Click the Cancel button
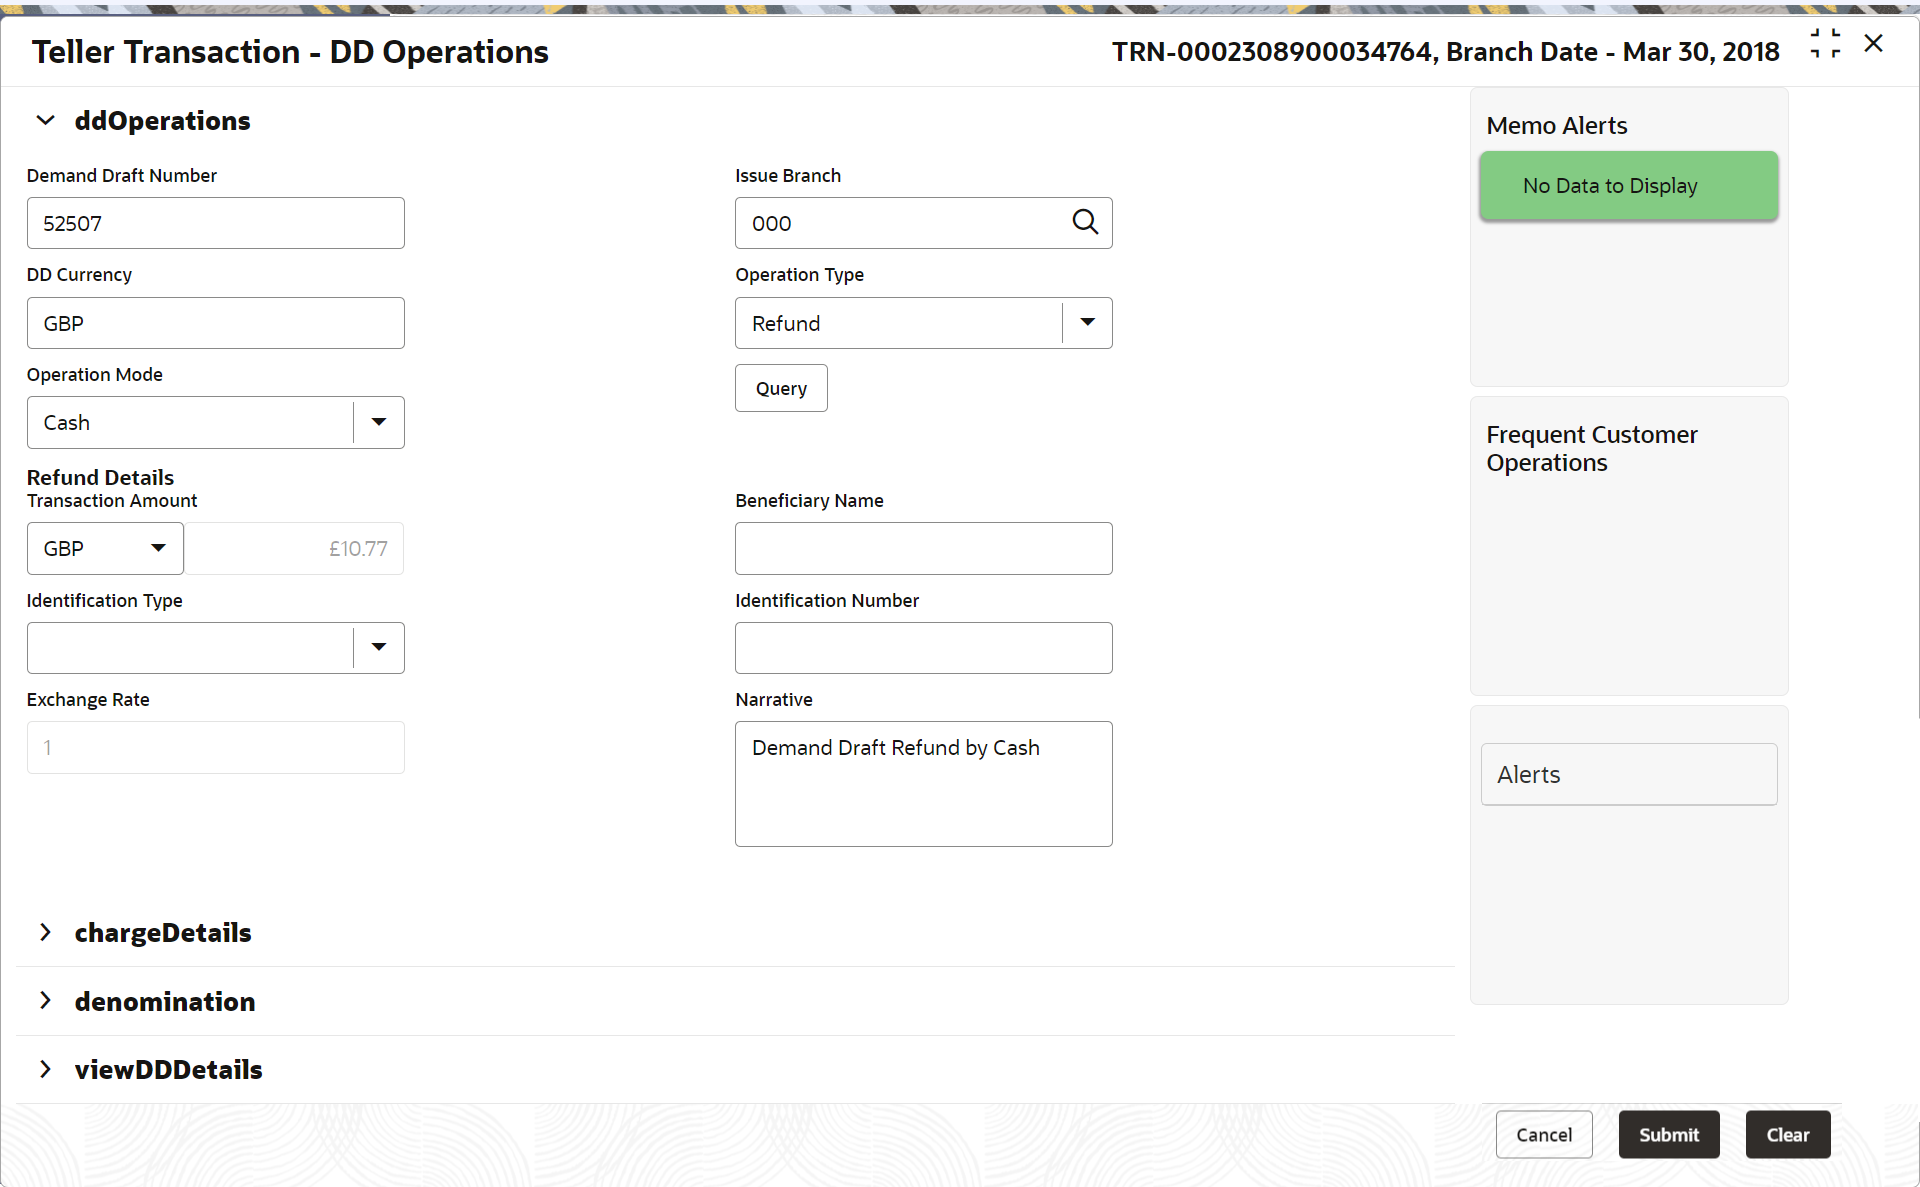Image resolution: width=1920 pixels, height=1187 pixels. coord(1543,1134)
